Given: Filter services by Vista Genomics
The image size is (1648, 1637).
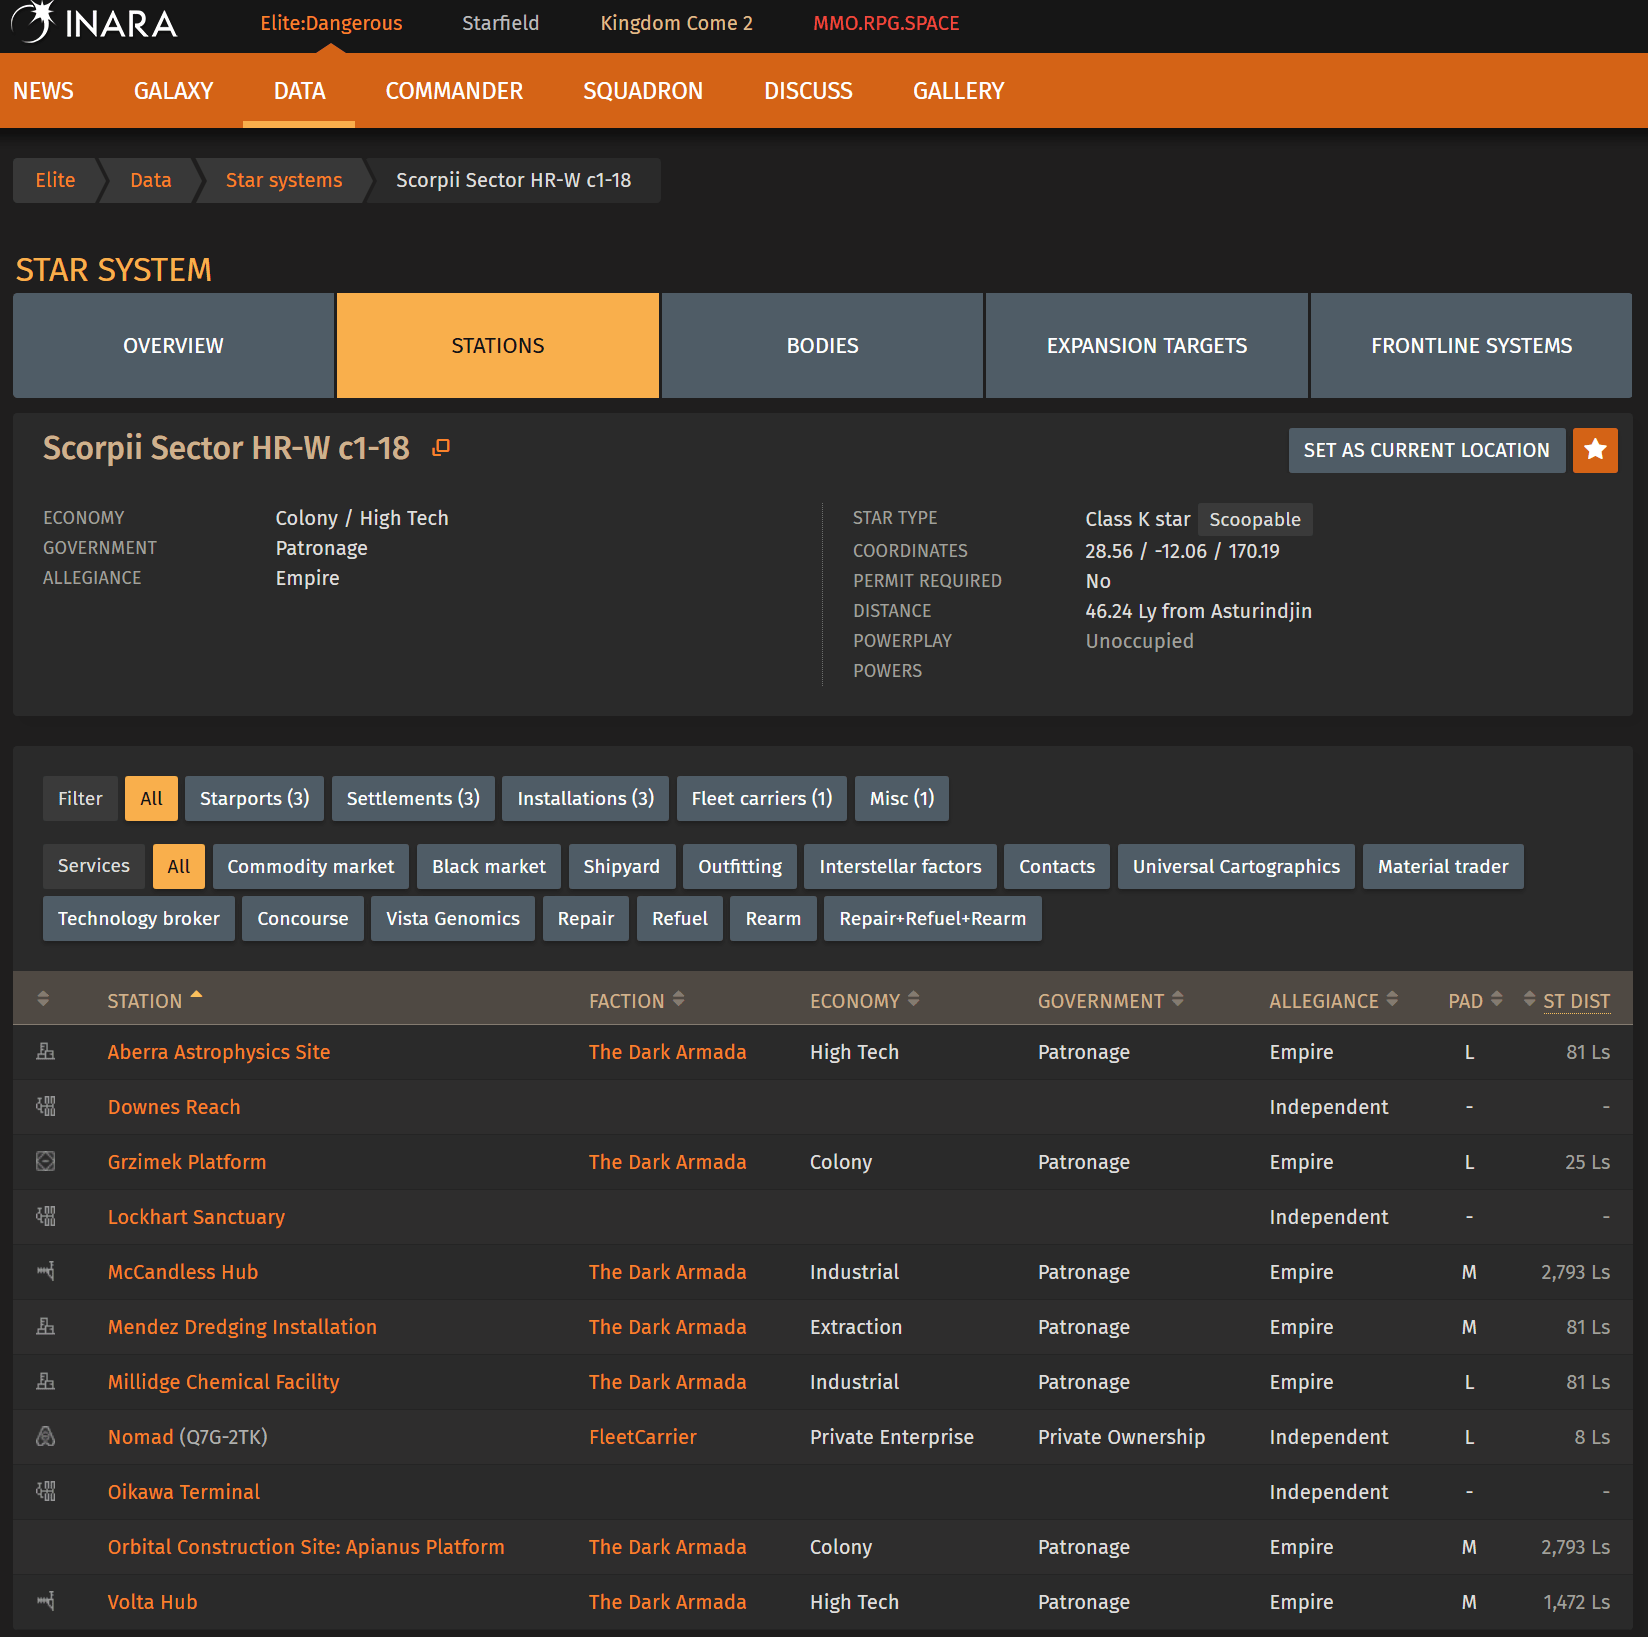Looking at the screenshot, I should 453,919.
